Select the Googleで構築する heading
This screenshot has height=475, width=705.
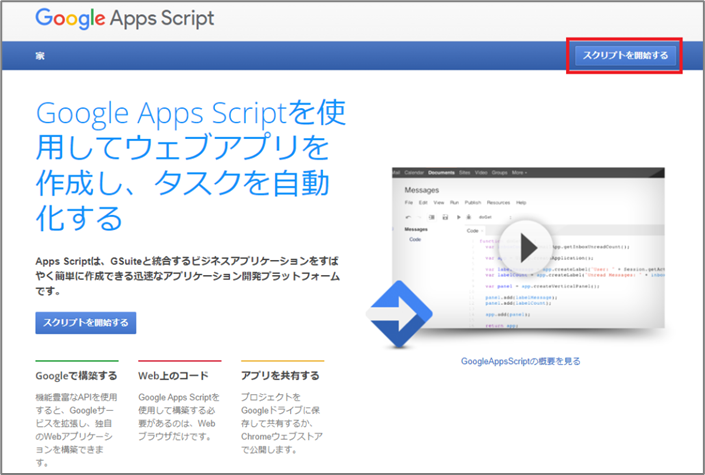pos(76,376)
